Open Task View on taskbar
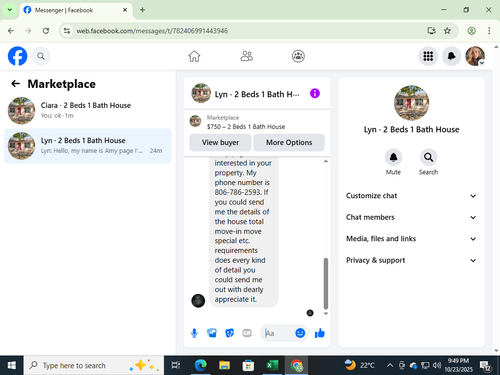 (176, 366)
